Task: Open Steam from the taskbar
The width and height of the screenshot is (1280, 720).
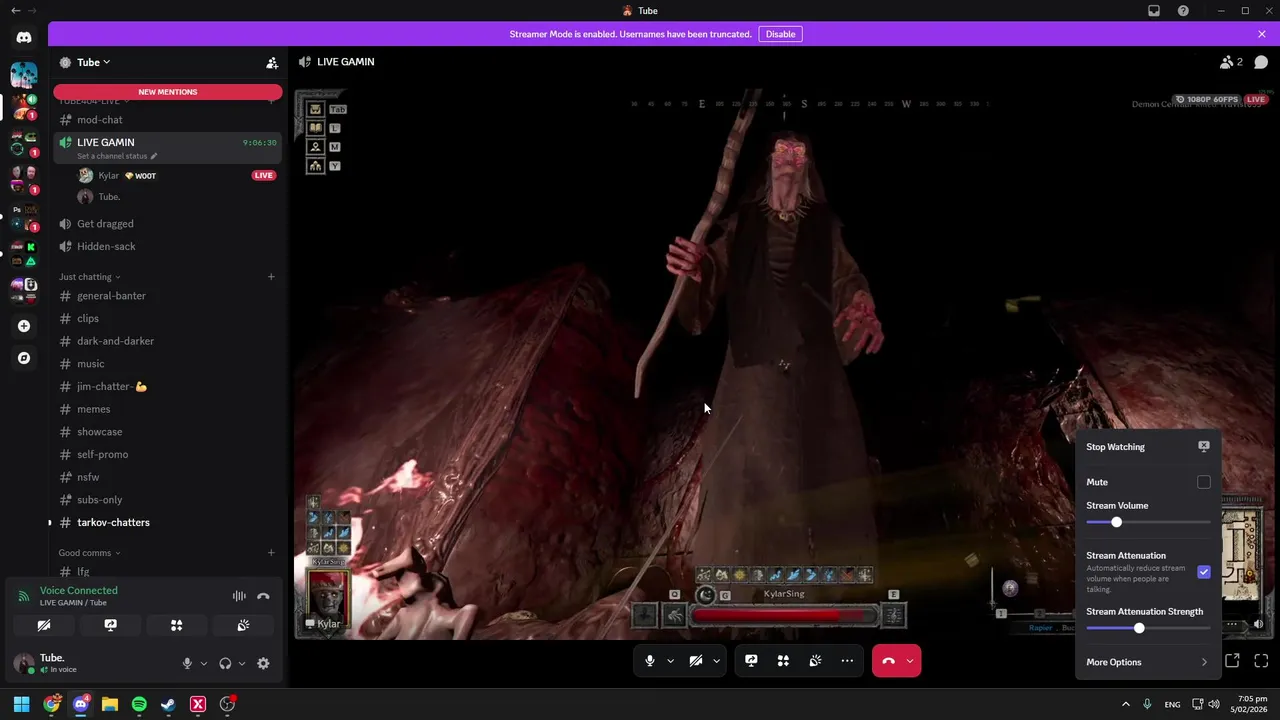Action: point(168,704)
